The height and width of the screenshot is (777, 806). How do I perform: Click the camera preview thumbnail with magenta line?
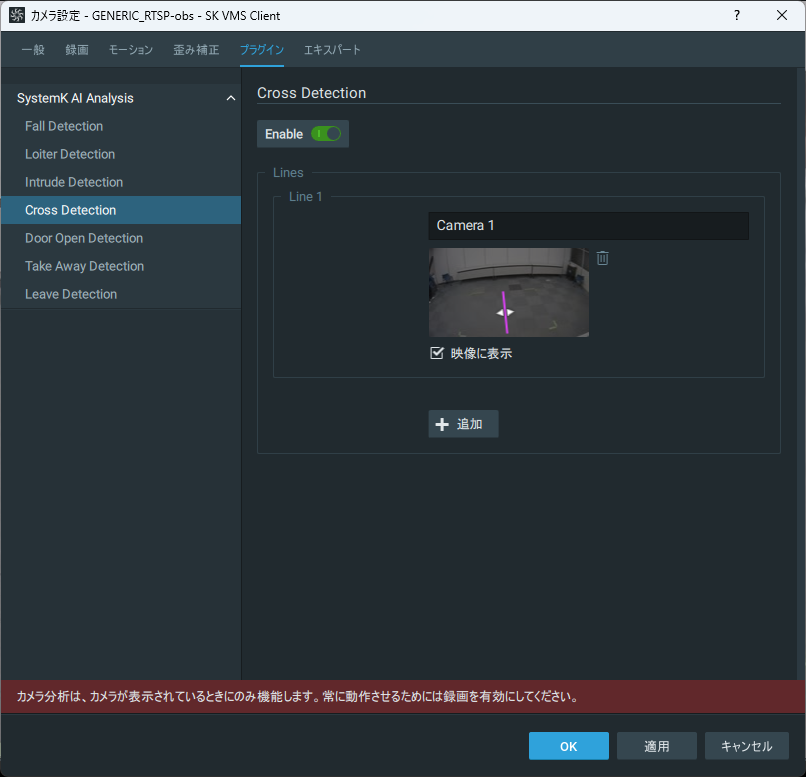(509, 292)
